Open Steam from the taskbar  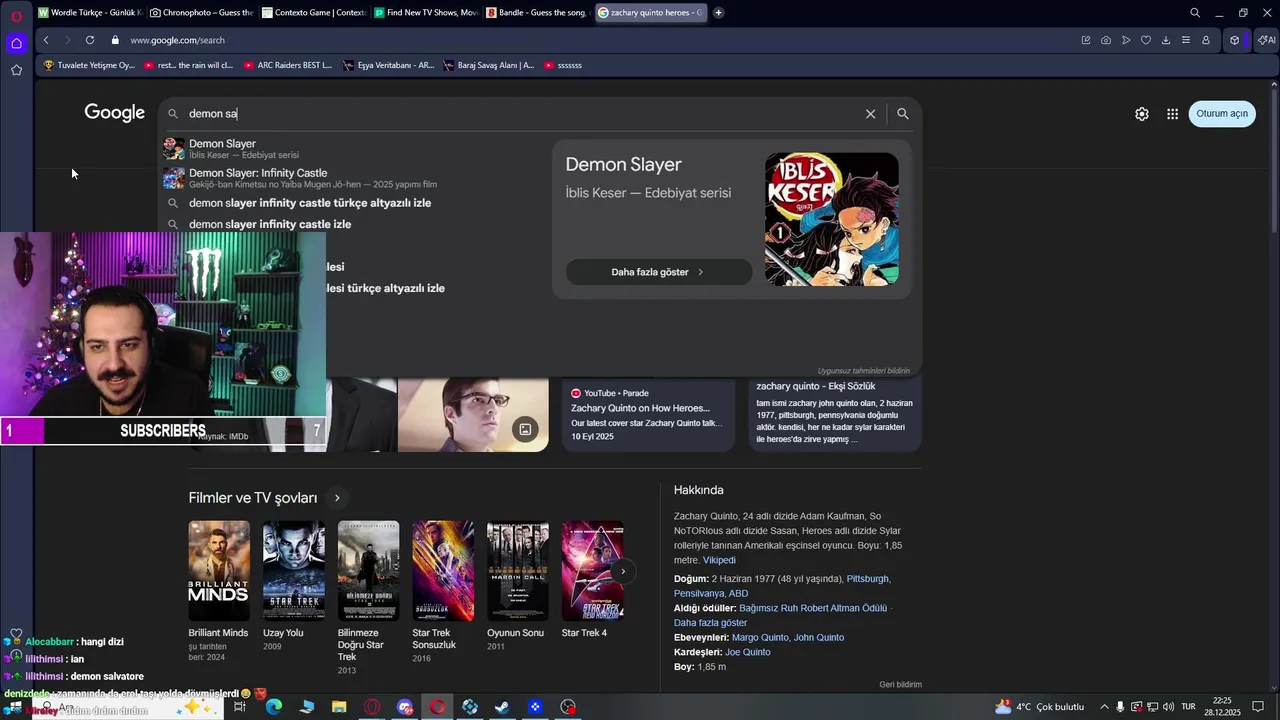click(502, 707)
